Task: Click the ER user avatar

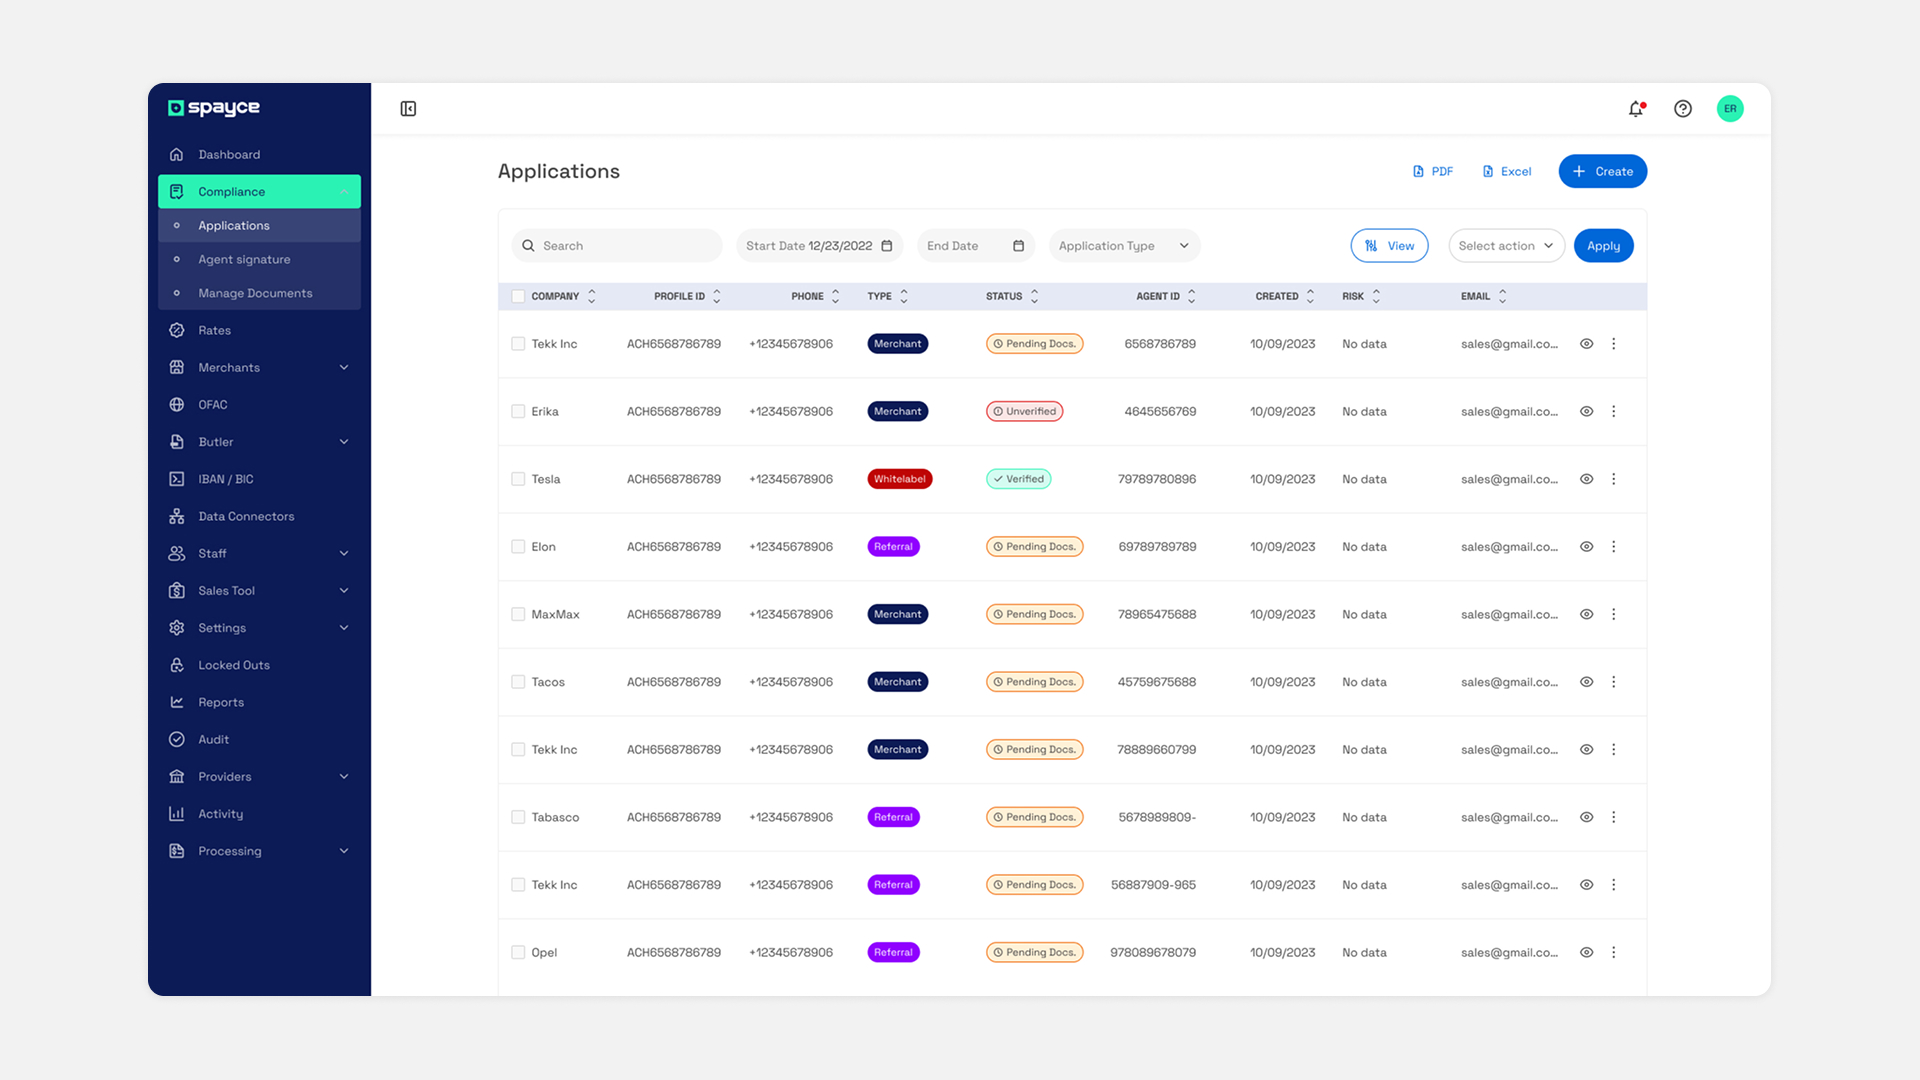Action: (x=1730, y=109)
